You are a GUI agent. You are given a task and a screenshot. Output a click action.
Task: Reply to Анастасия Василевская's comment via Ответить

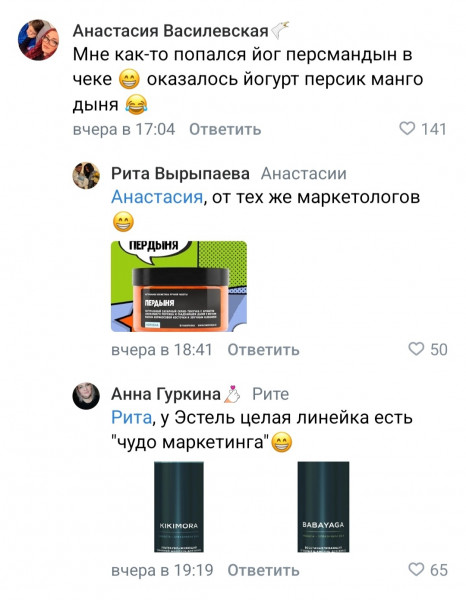coord(225,129)
